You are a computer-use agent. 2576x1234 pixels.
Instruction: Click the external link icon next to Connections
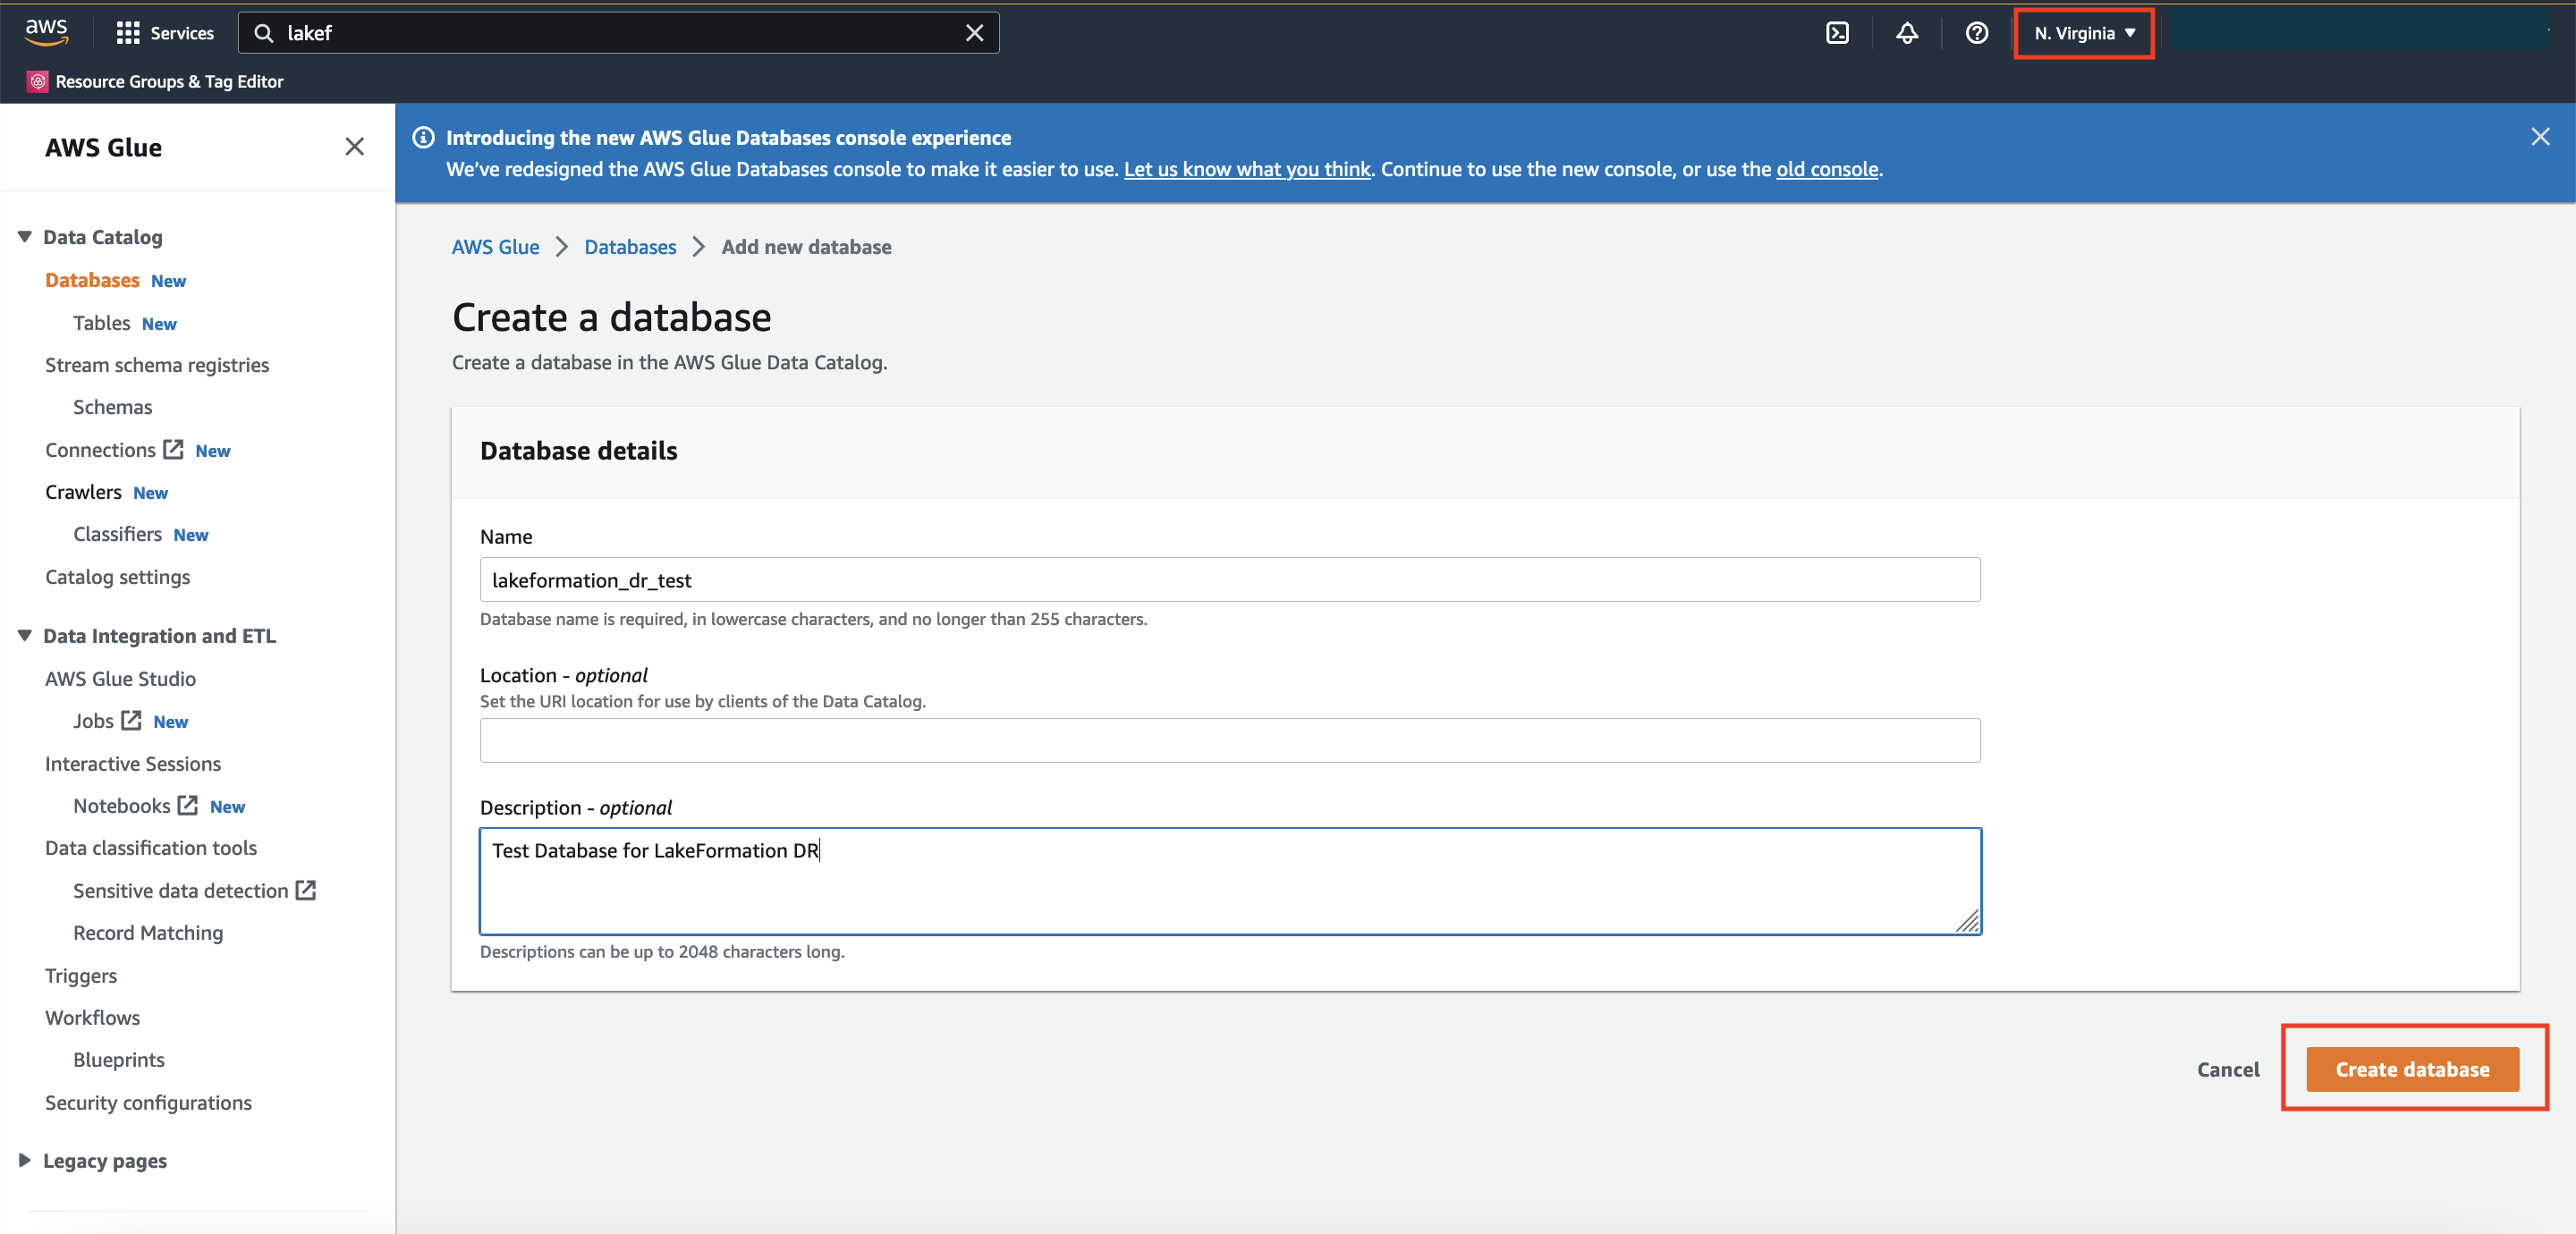click(x=174, y=449)
